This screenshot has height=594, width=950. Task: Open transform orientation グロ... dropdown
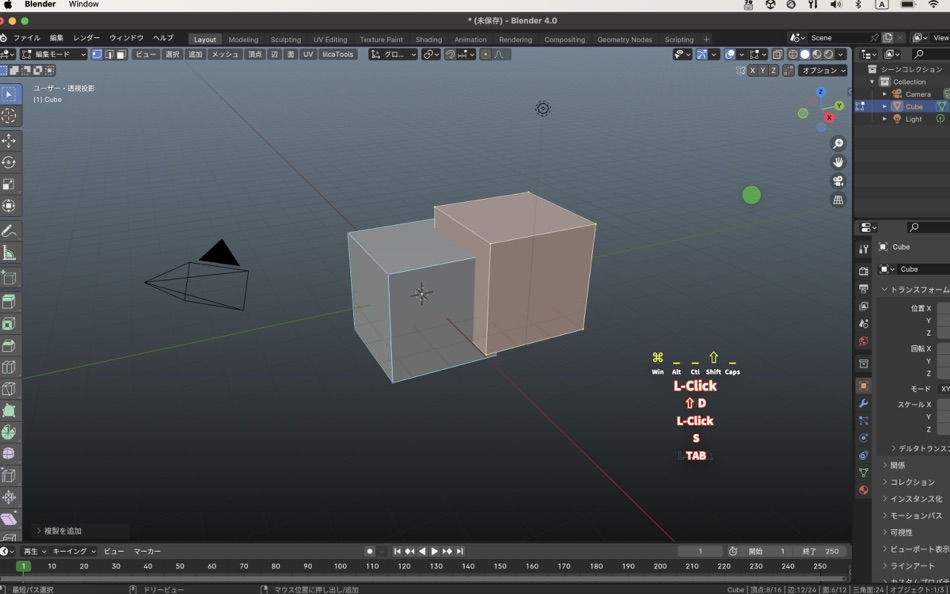click(393, 55)
